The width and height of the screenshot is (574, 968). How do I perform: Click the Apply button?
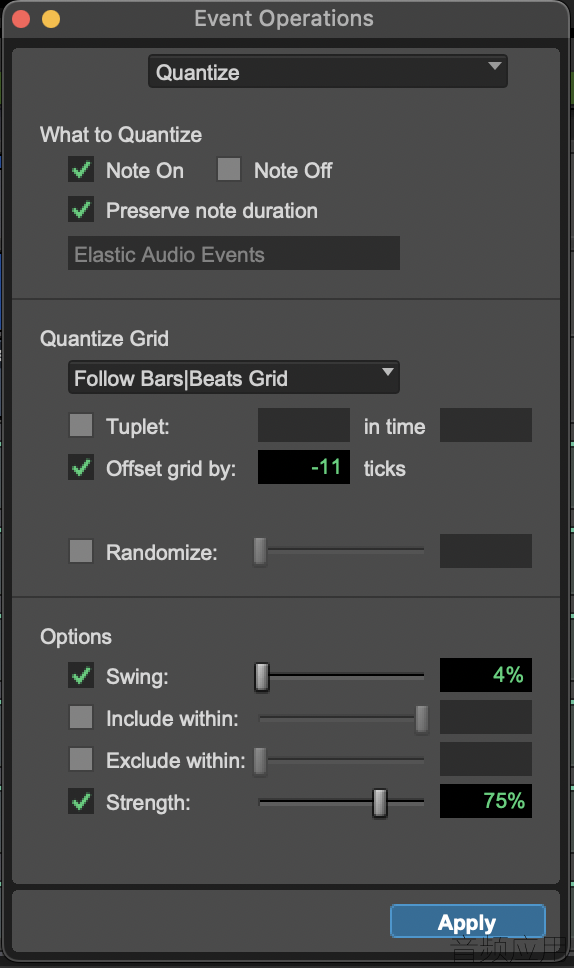(467, 922)
